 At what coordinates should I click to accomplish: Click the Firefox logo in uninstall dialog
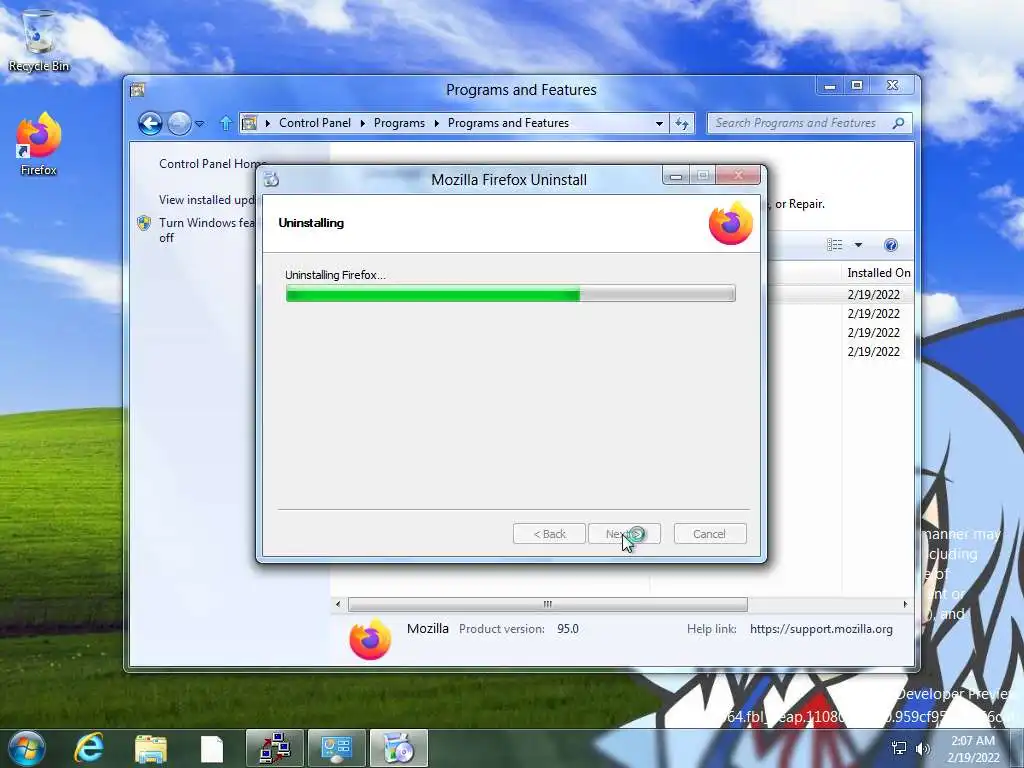point(731,223)
